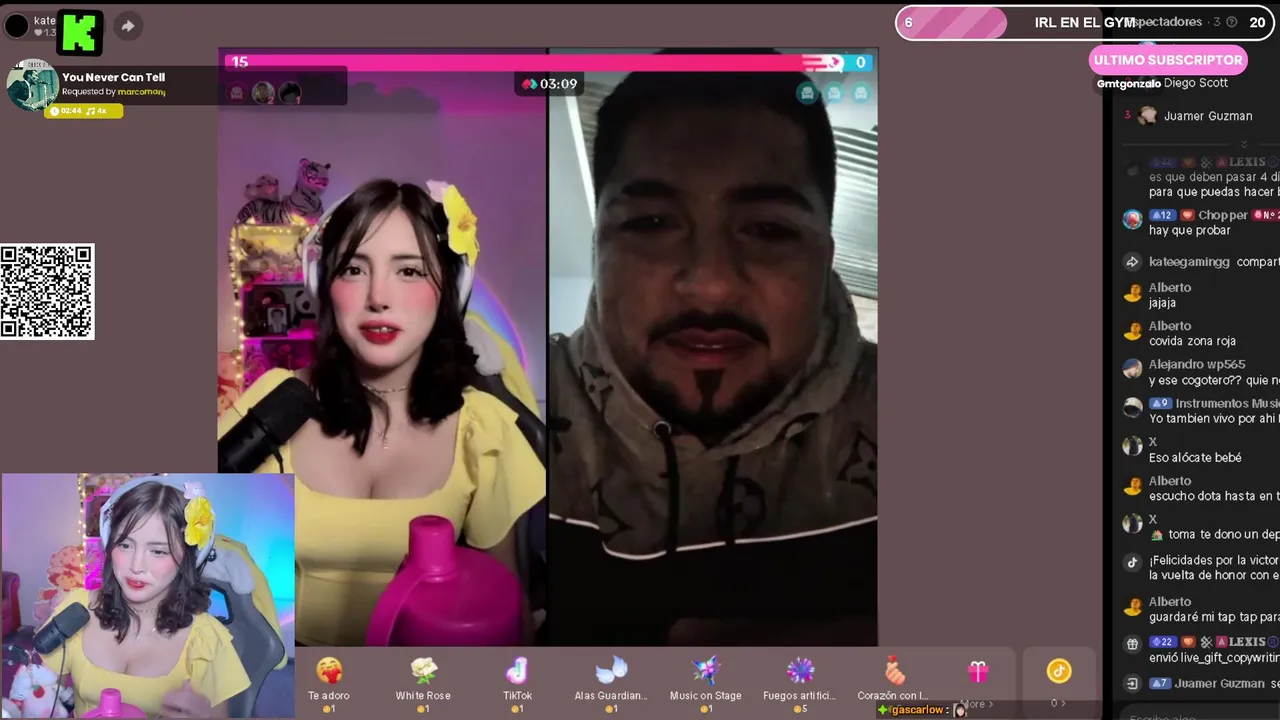
Task: Expand the top viewers chevron
Action: [1244, 143]
